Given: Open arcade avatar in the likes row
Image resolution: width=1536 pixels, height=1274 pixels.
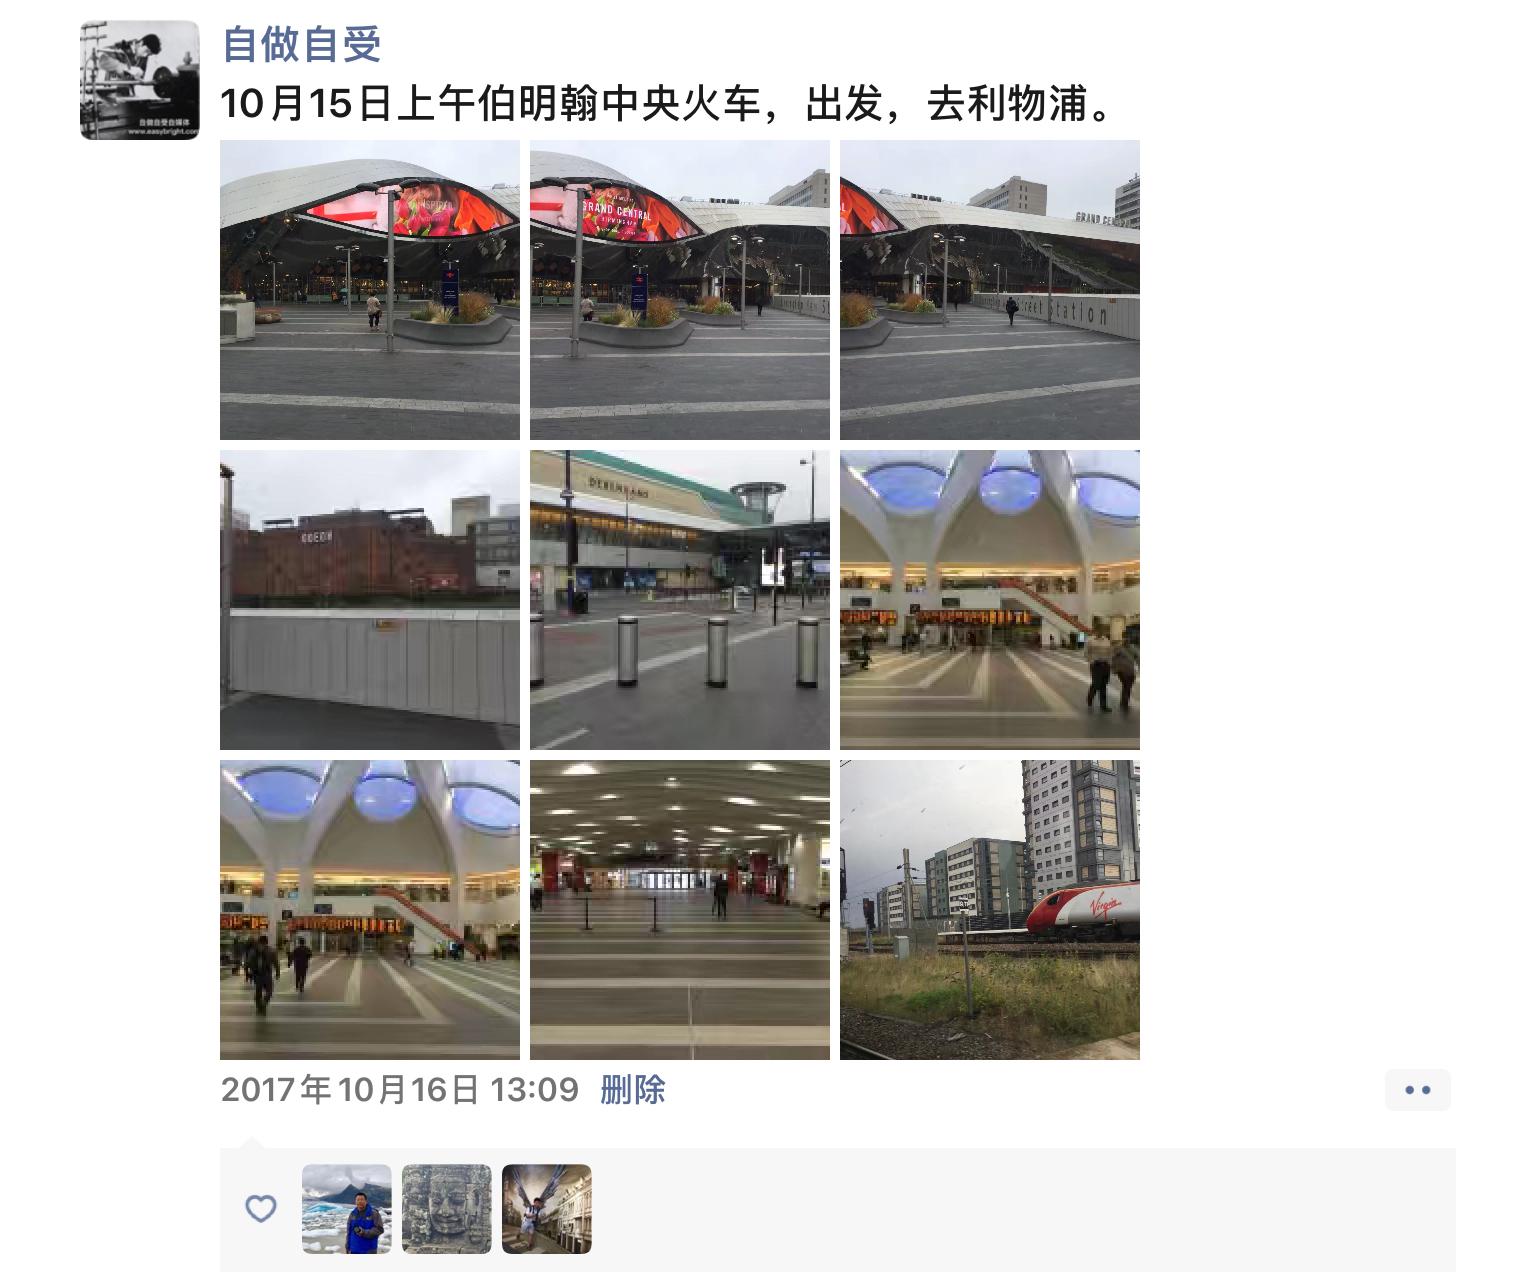Looking at the screenshot, I should tap(547, 1209).
